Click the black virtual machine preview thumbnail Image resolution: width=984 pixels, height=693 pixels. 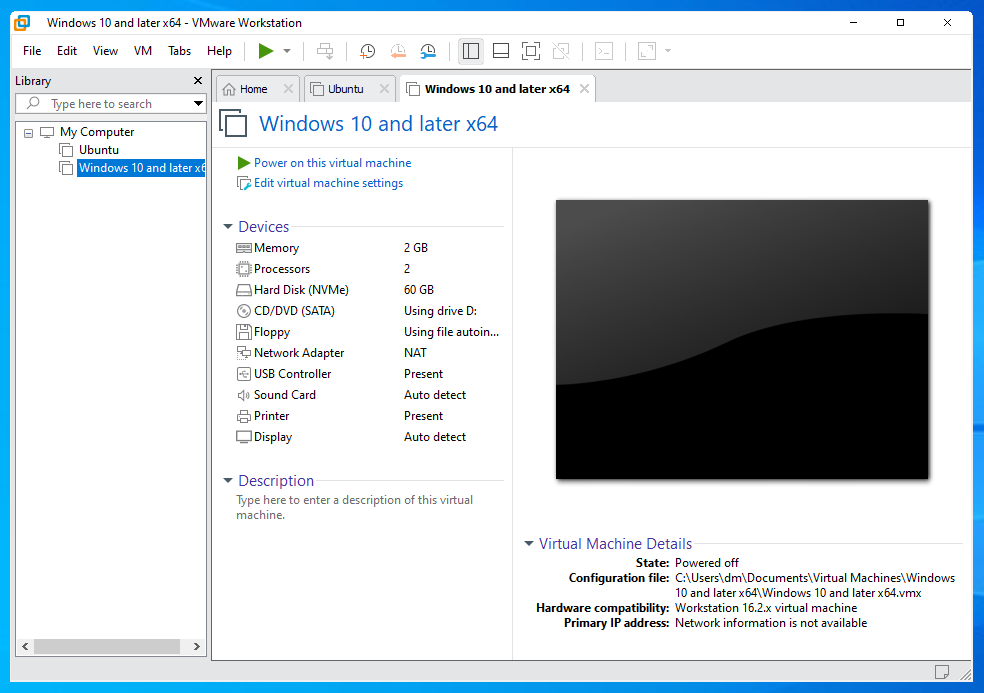pos(742,340)
